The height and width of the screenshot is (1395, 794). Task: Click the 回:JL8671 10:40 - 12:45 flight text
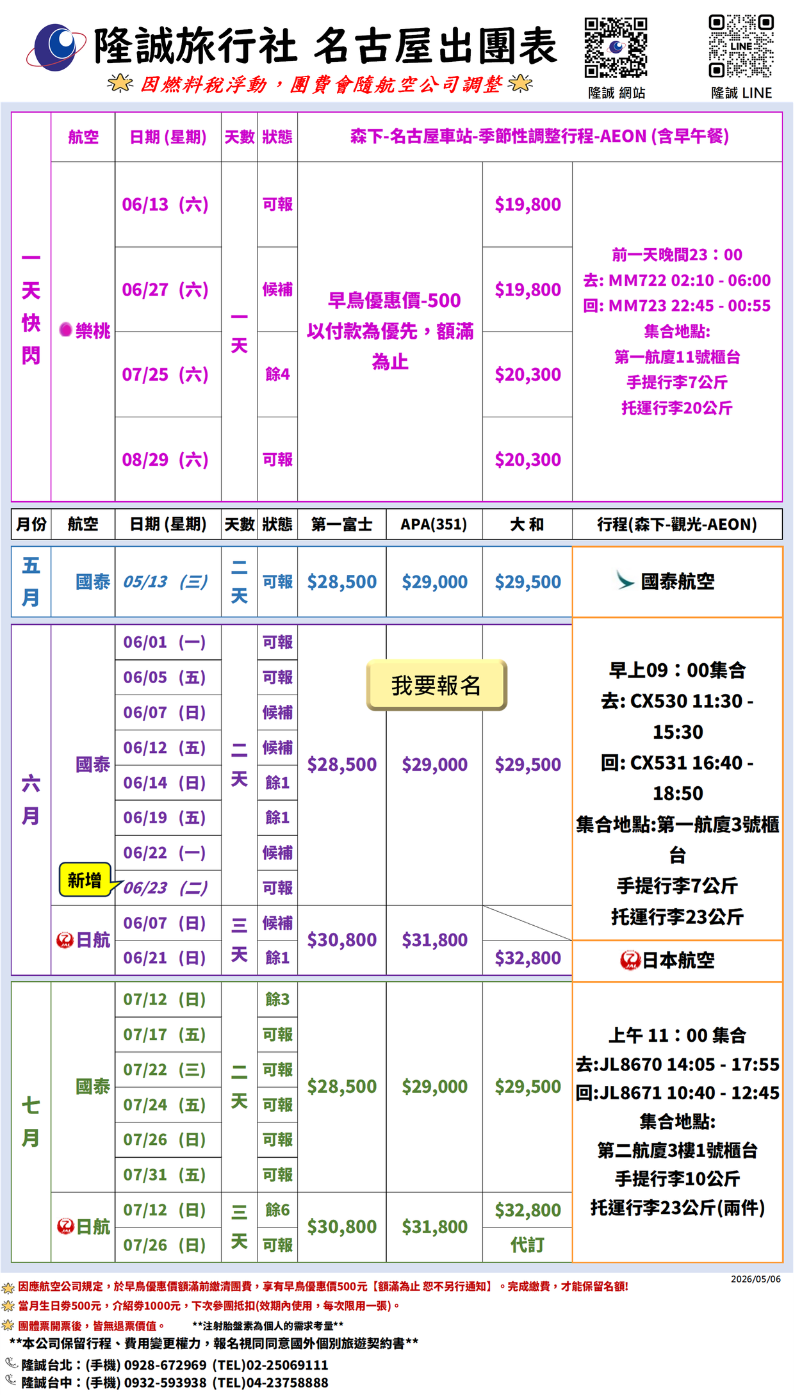coord(678,1093)
